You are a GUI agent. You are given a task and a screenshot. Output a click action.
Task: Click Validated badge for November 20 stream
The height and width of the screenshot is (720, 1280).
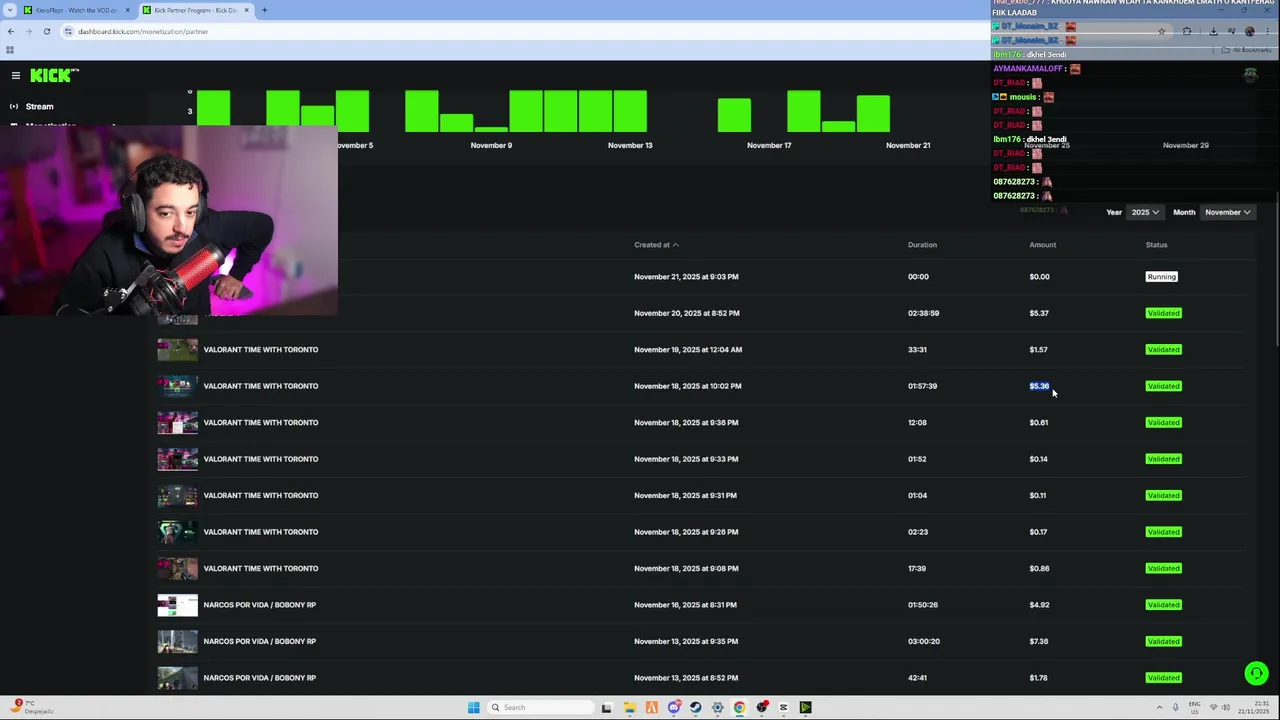tap(1163, 313)
